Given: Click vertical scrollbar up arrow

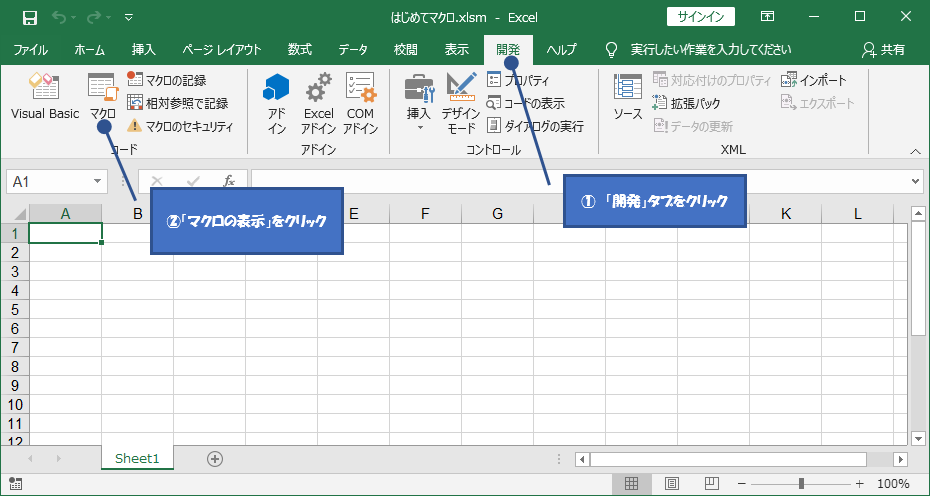Looking at the screenshot, I should click(918, 214).
